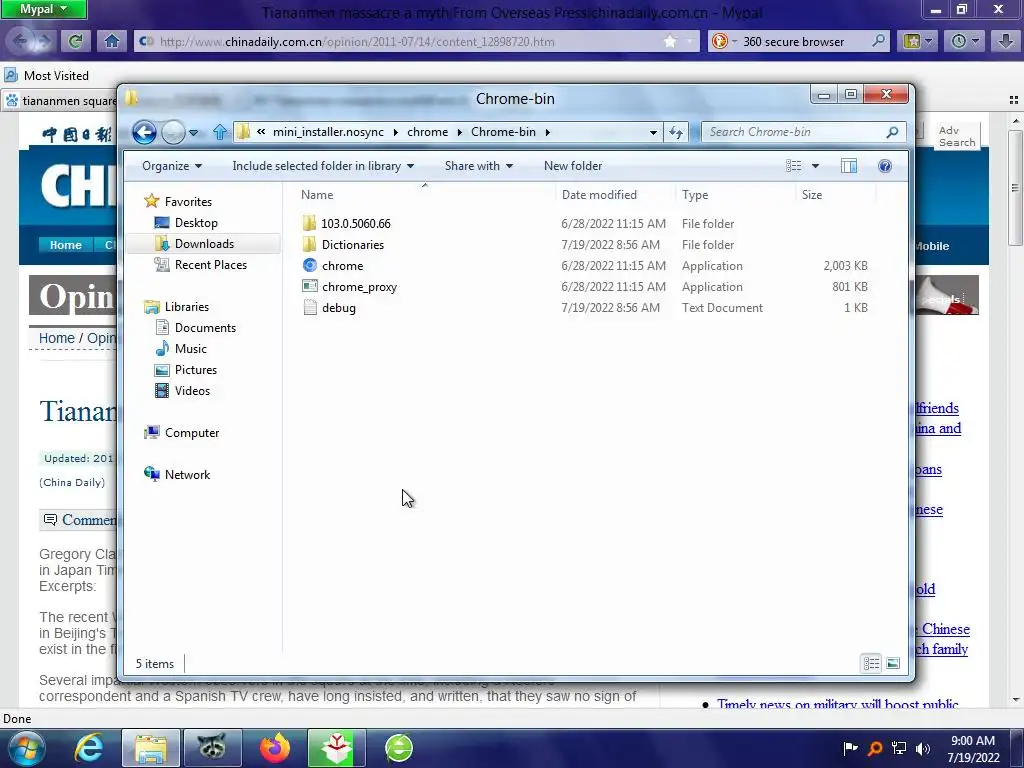
Task: Select Videos library
Action: (x=192, y=391)
